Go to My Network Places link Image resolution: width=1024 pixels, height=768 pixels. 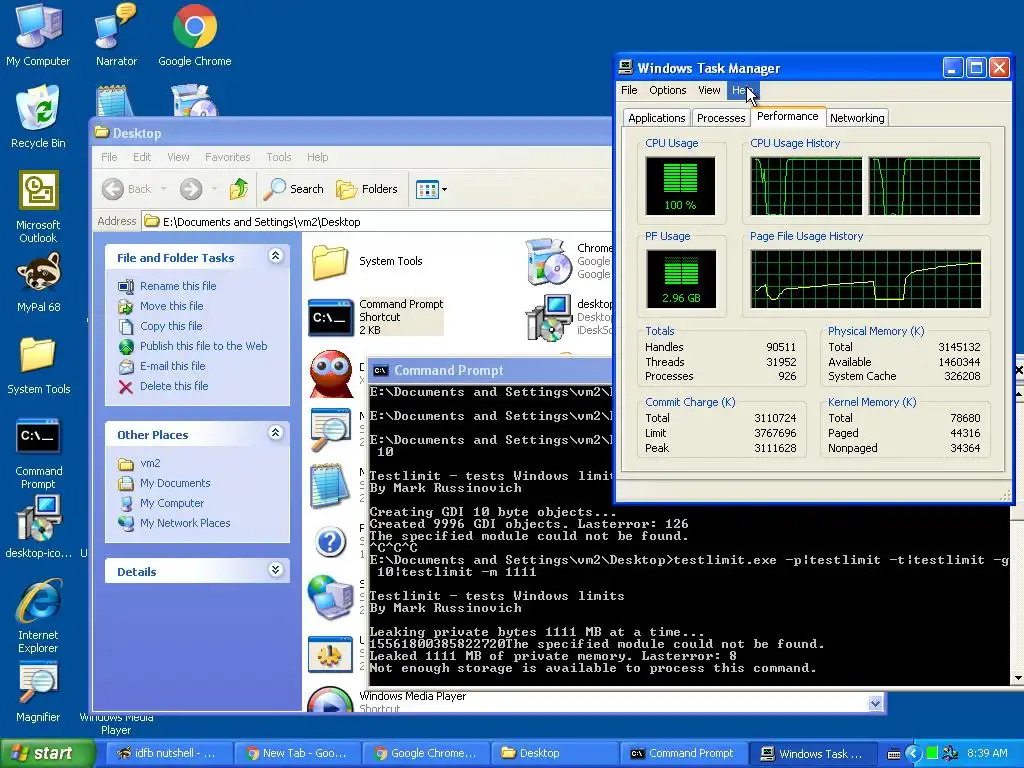(x=185, y=523)
